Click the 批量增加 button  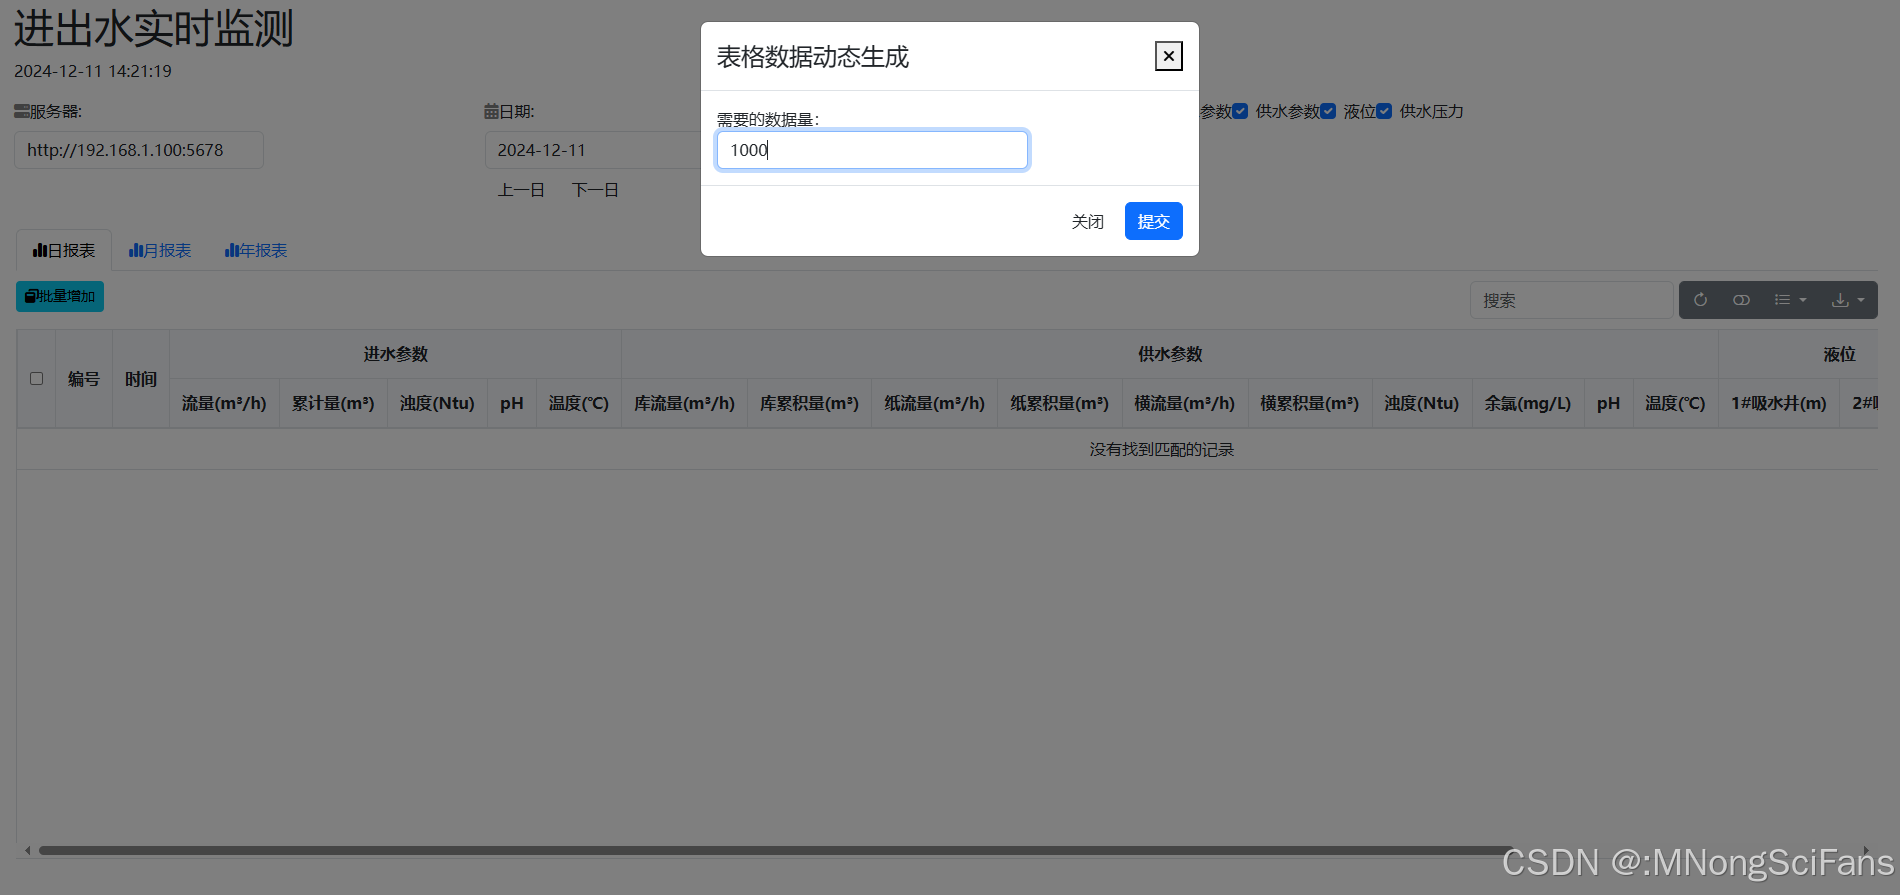[x=60, y=296]
